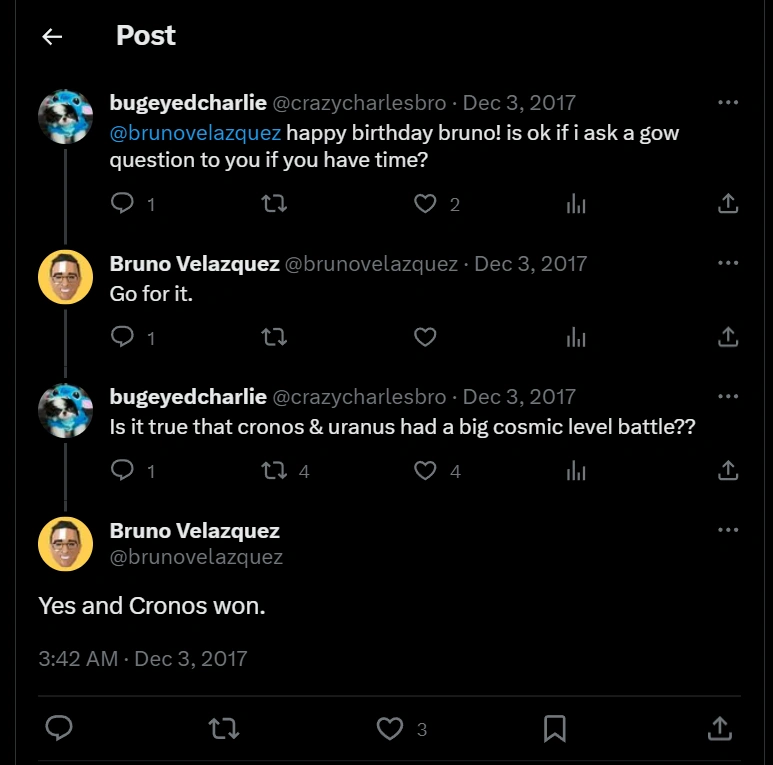Image resolution: width=773 pixels, height=765 pixels.
Task: Retweet the "Go for it." reply
Action: click(273, 337)
